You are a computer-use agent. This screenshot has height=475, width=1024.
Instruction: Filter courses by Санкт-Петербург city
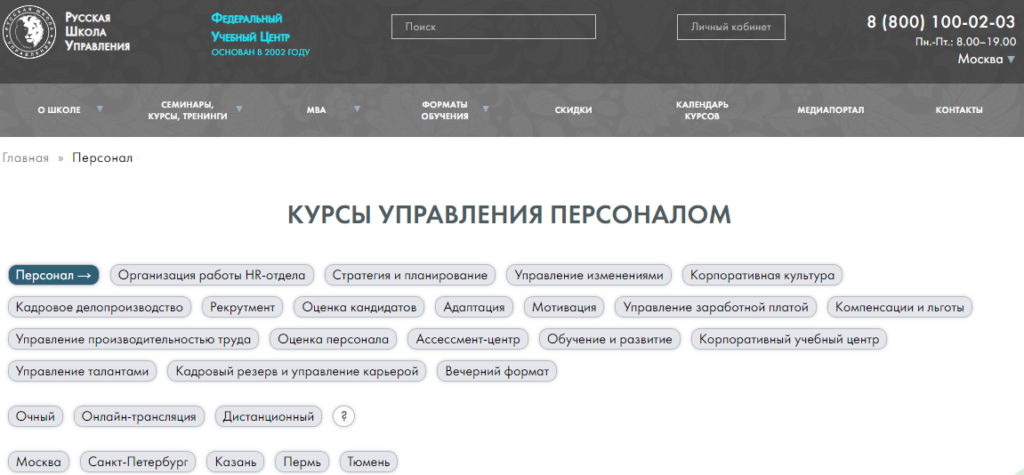tap(138, 462)
